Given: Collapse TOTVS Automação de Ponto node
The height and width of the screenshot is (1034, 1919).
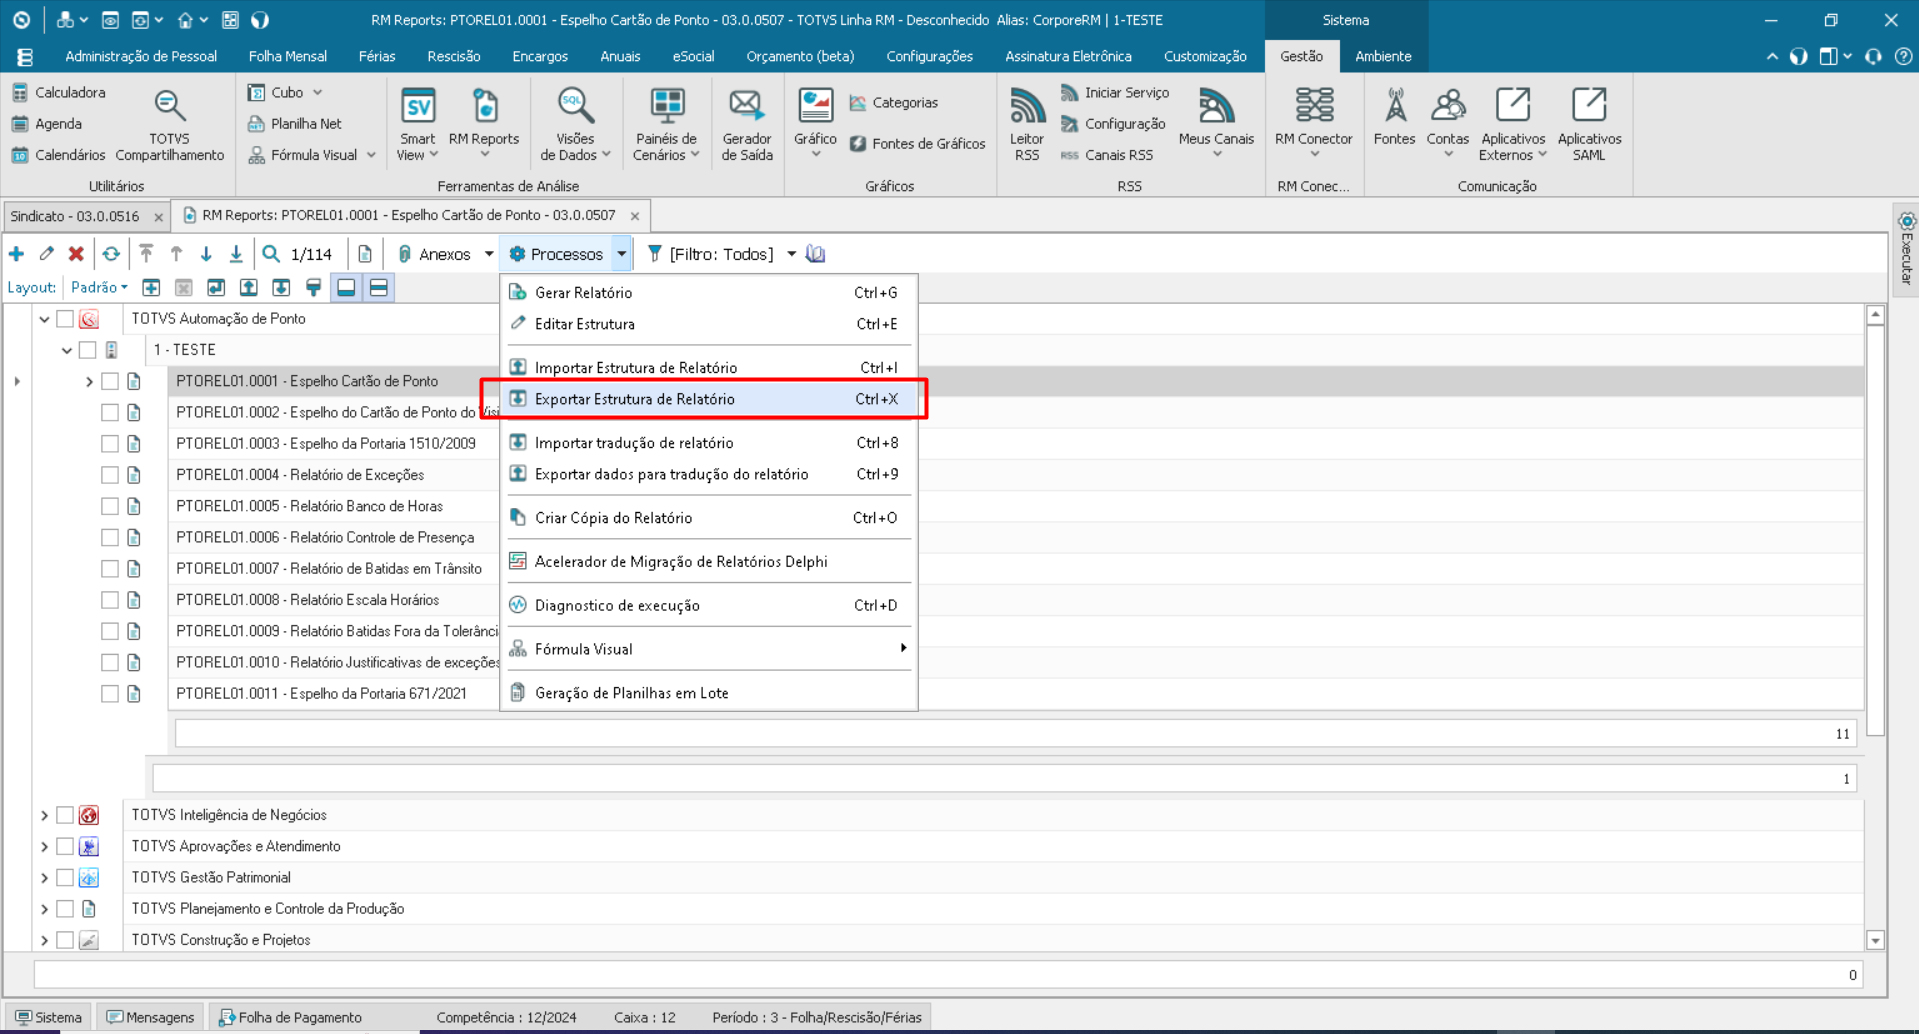Looking at the screenshot, I should (x=44, y=319).
